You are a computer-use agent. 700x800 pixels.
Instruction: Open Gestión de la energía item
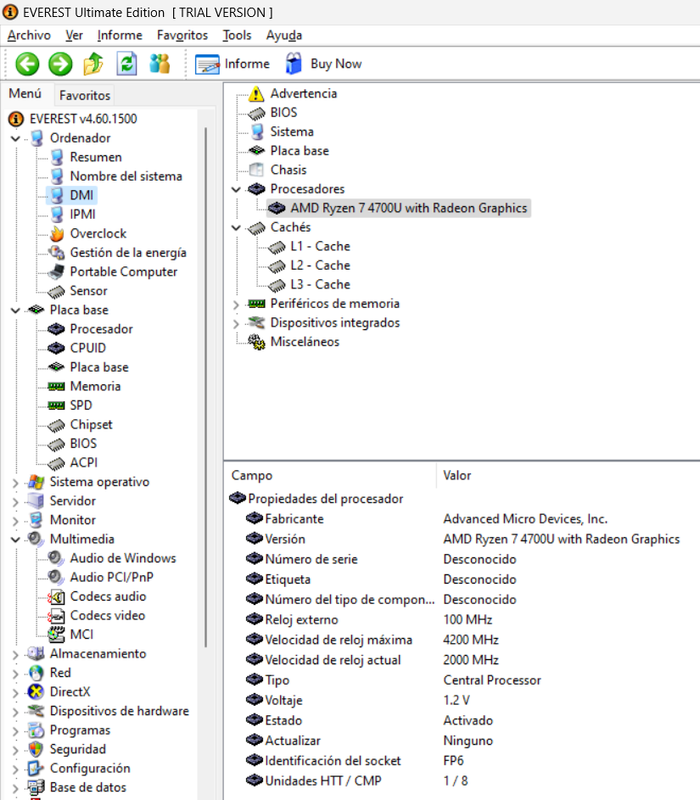pyautogui.click(x=128, y=253)
